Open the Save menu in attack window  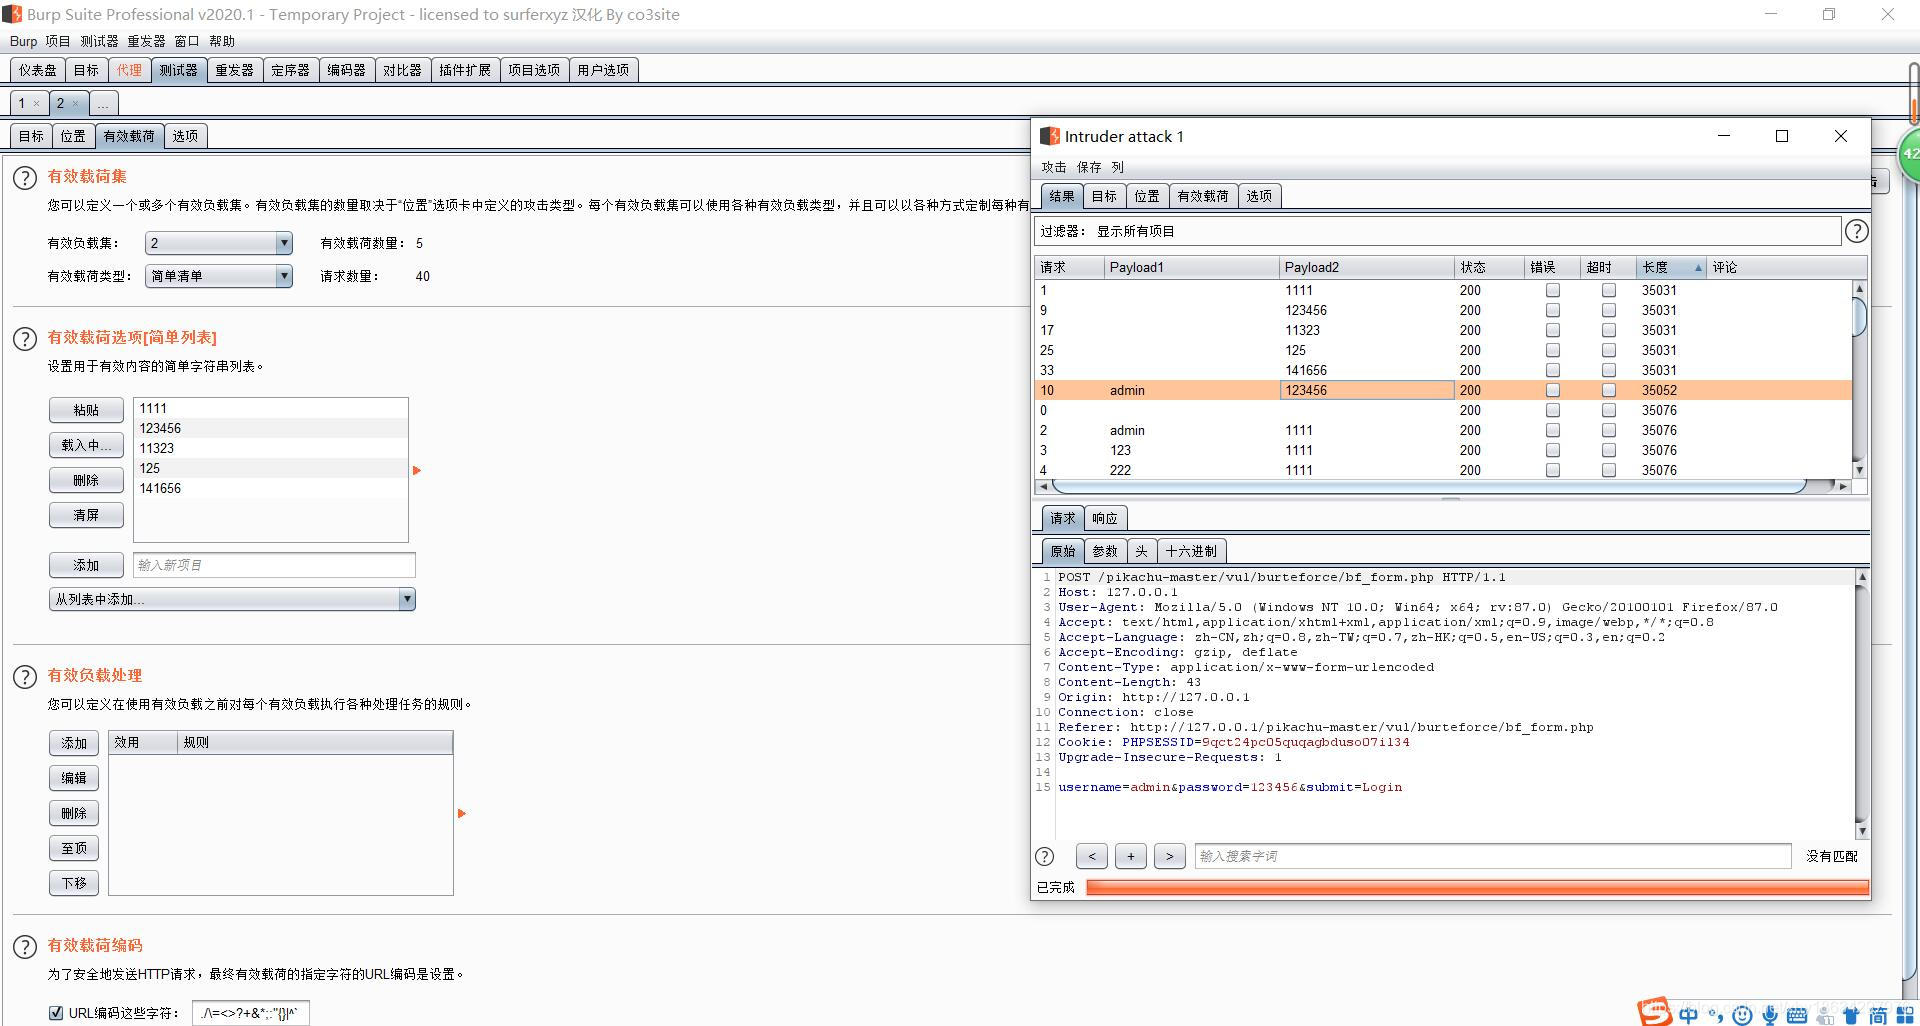1089,167
